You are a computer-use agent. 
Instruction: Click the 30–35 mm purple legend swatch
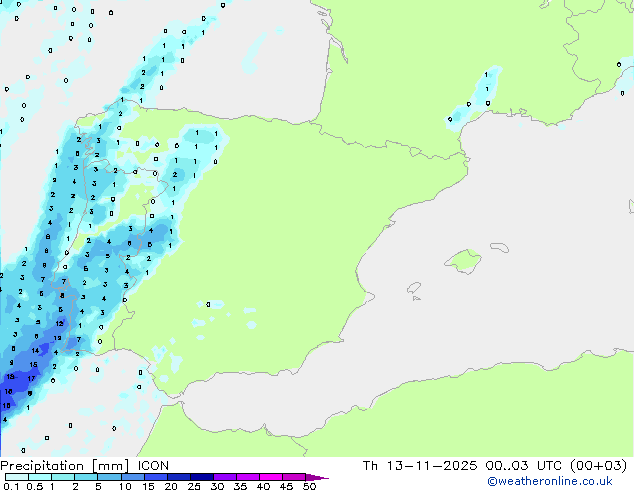[224, 477]
